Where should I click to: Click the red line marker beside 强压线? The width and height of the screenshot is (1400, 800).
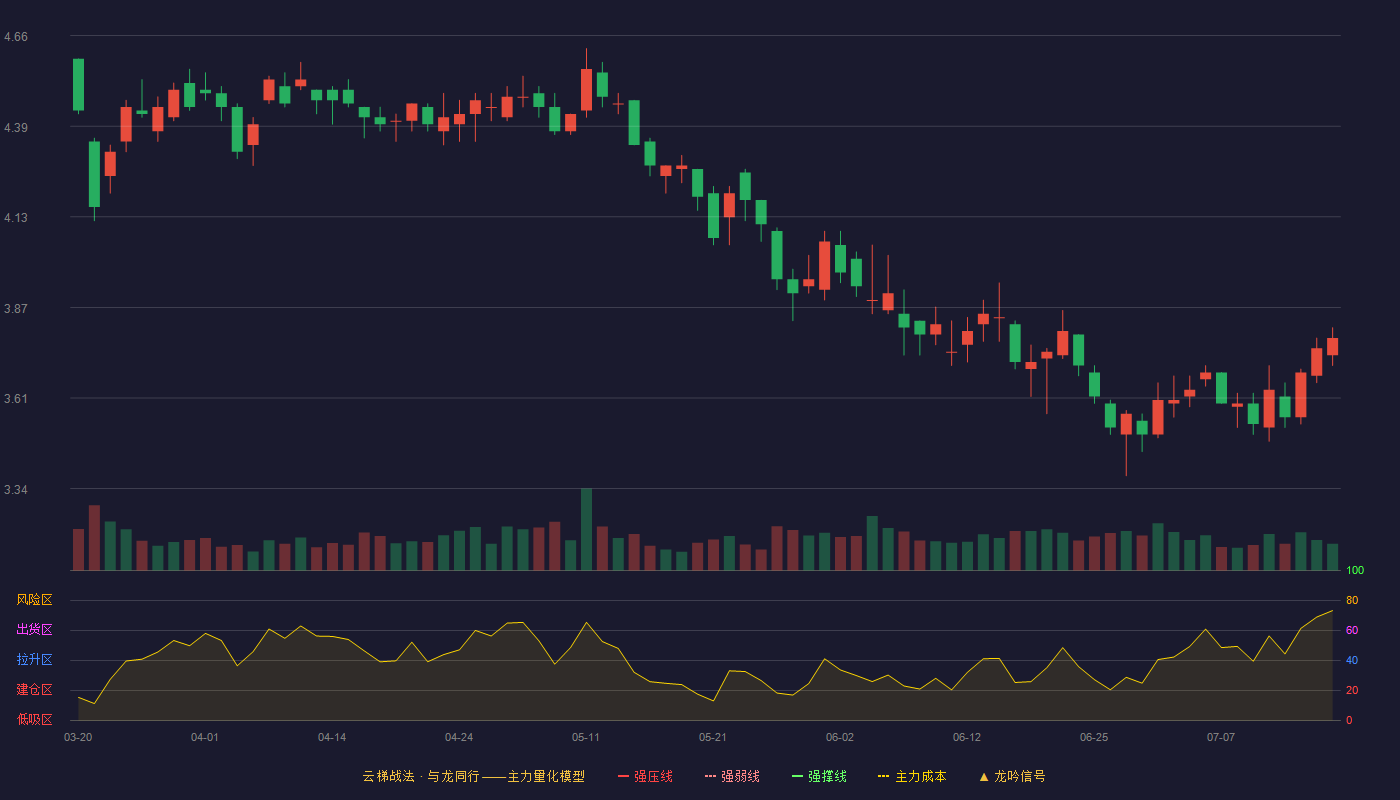[x=623, y=776]
